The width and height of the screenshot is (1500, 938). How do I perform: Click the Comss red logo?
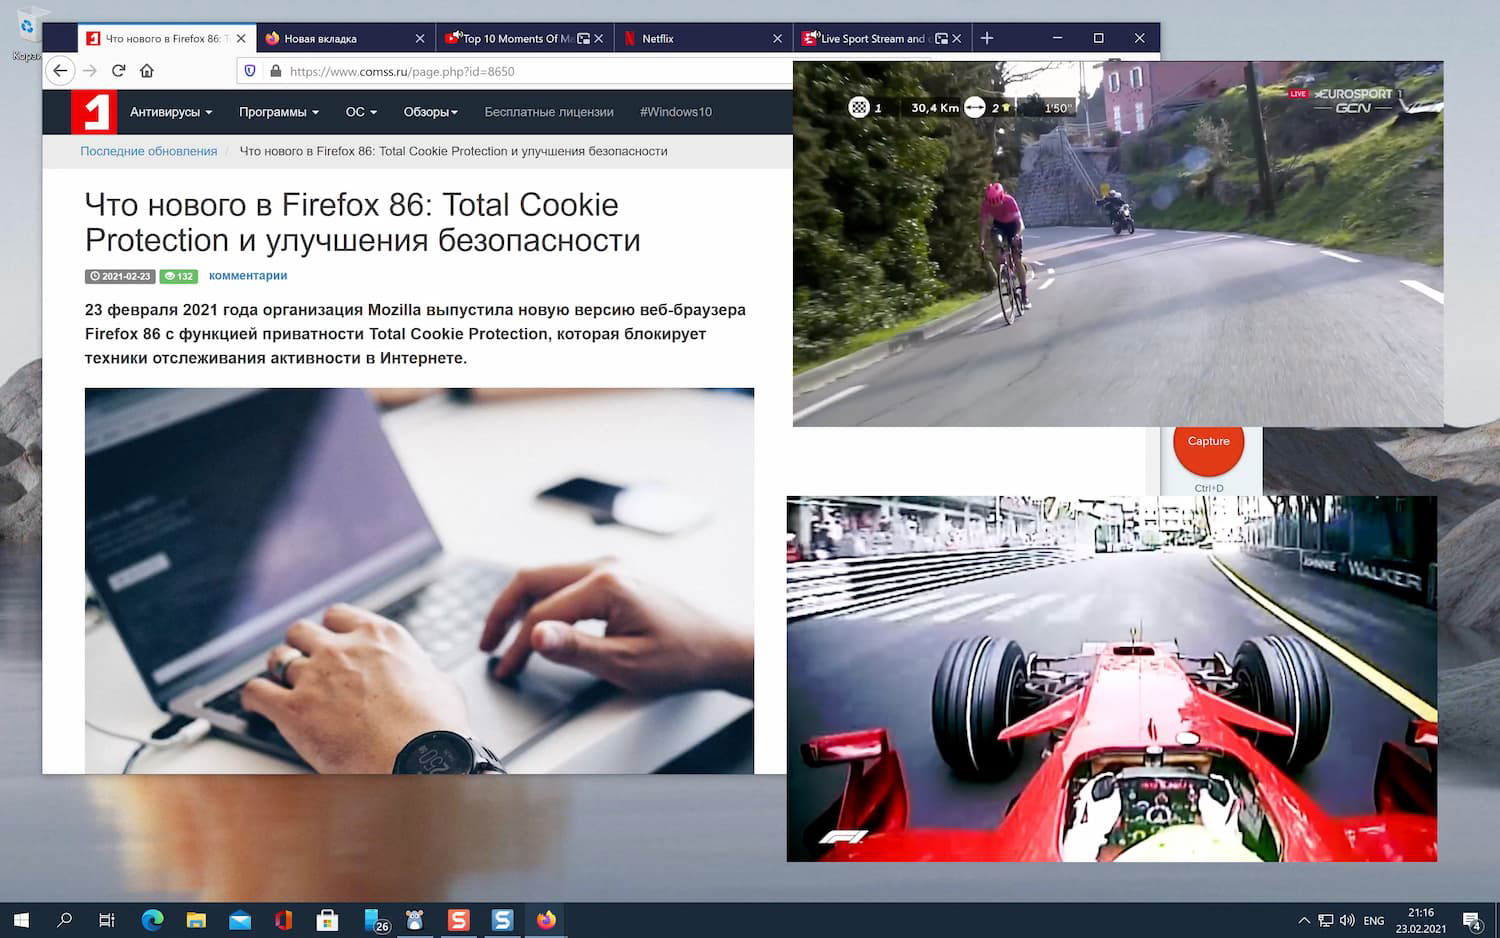point(94,112)
